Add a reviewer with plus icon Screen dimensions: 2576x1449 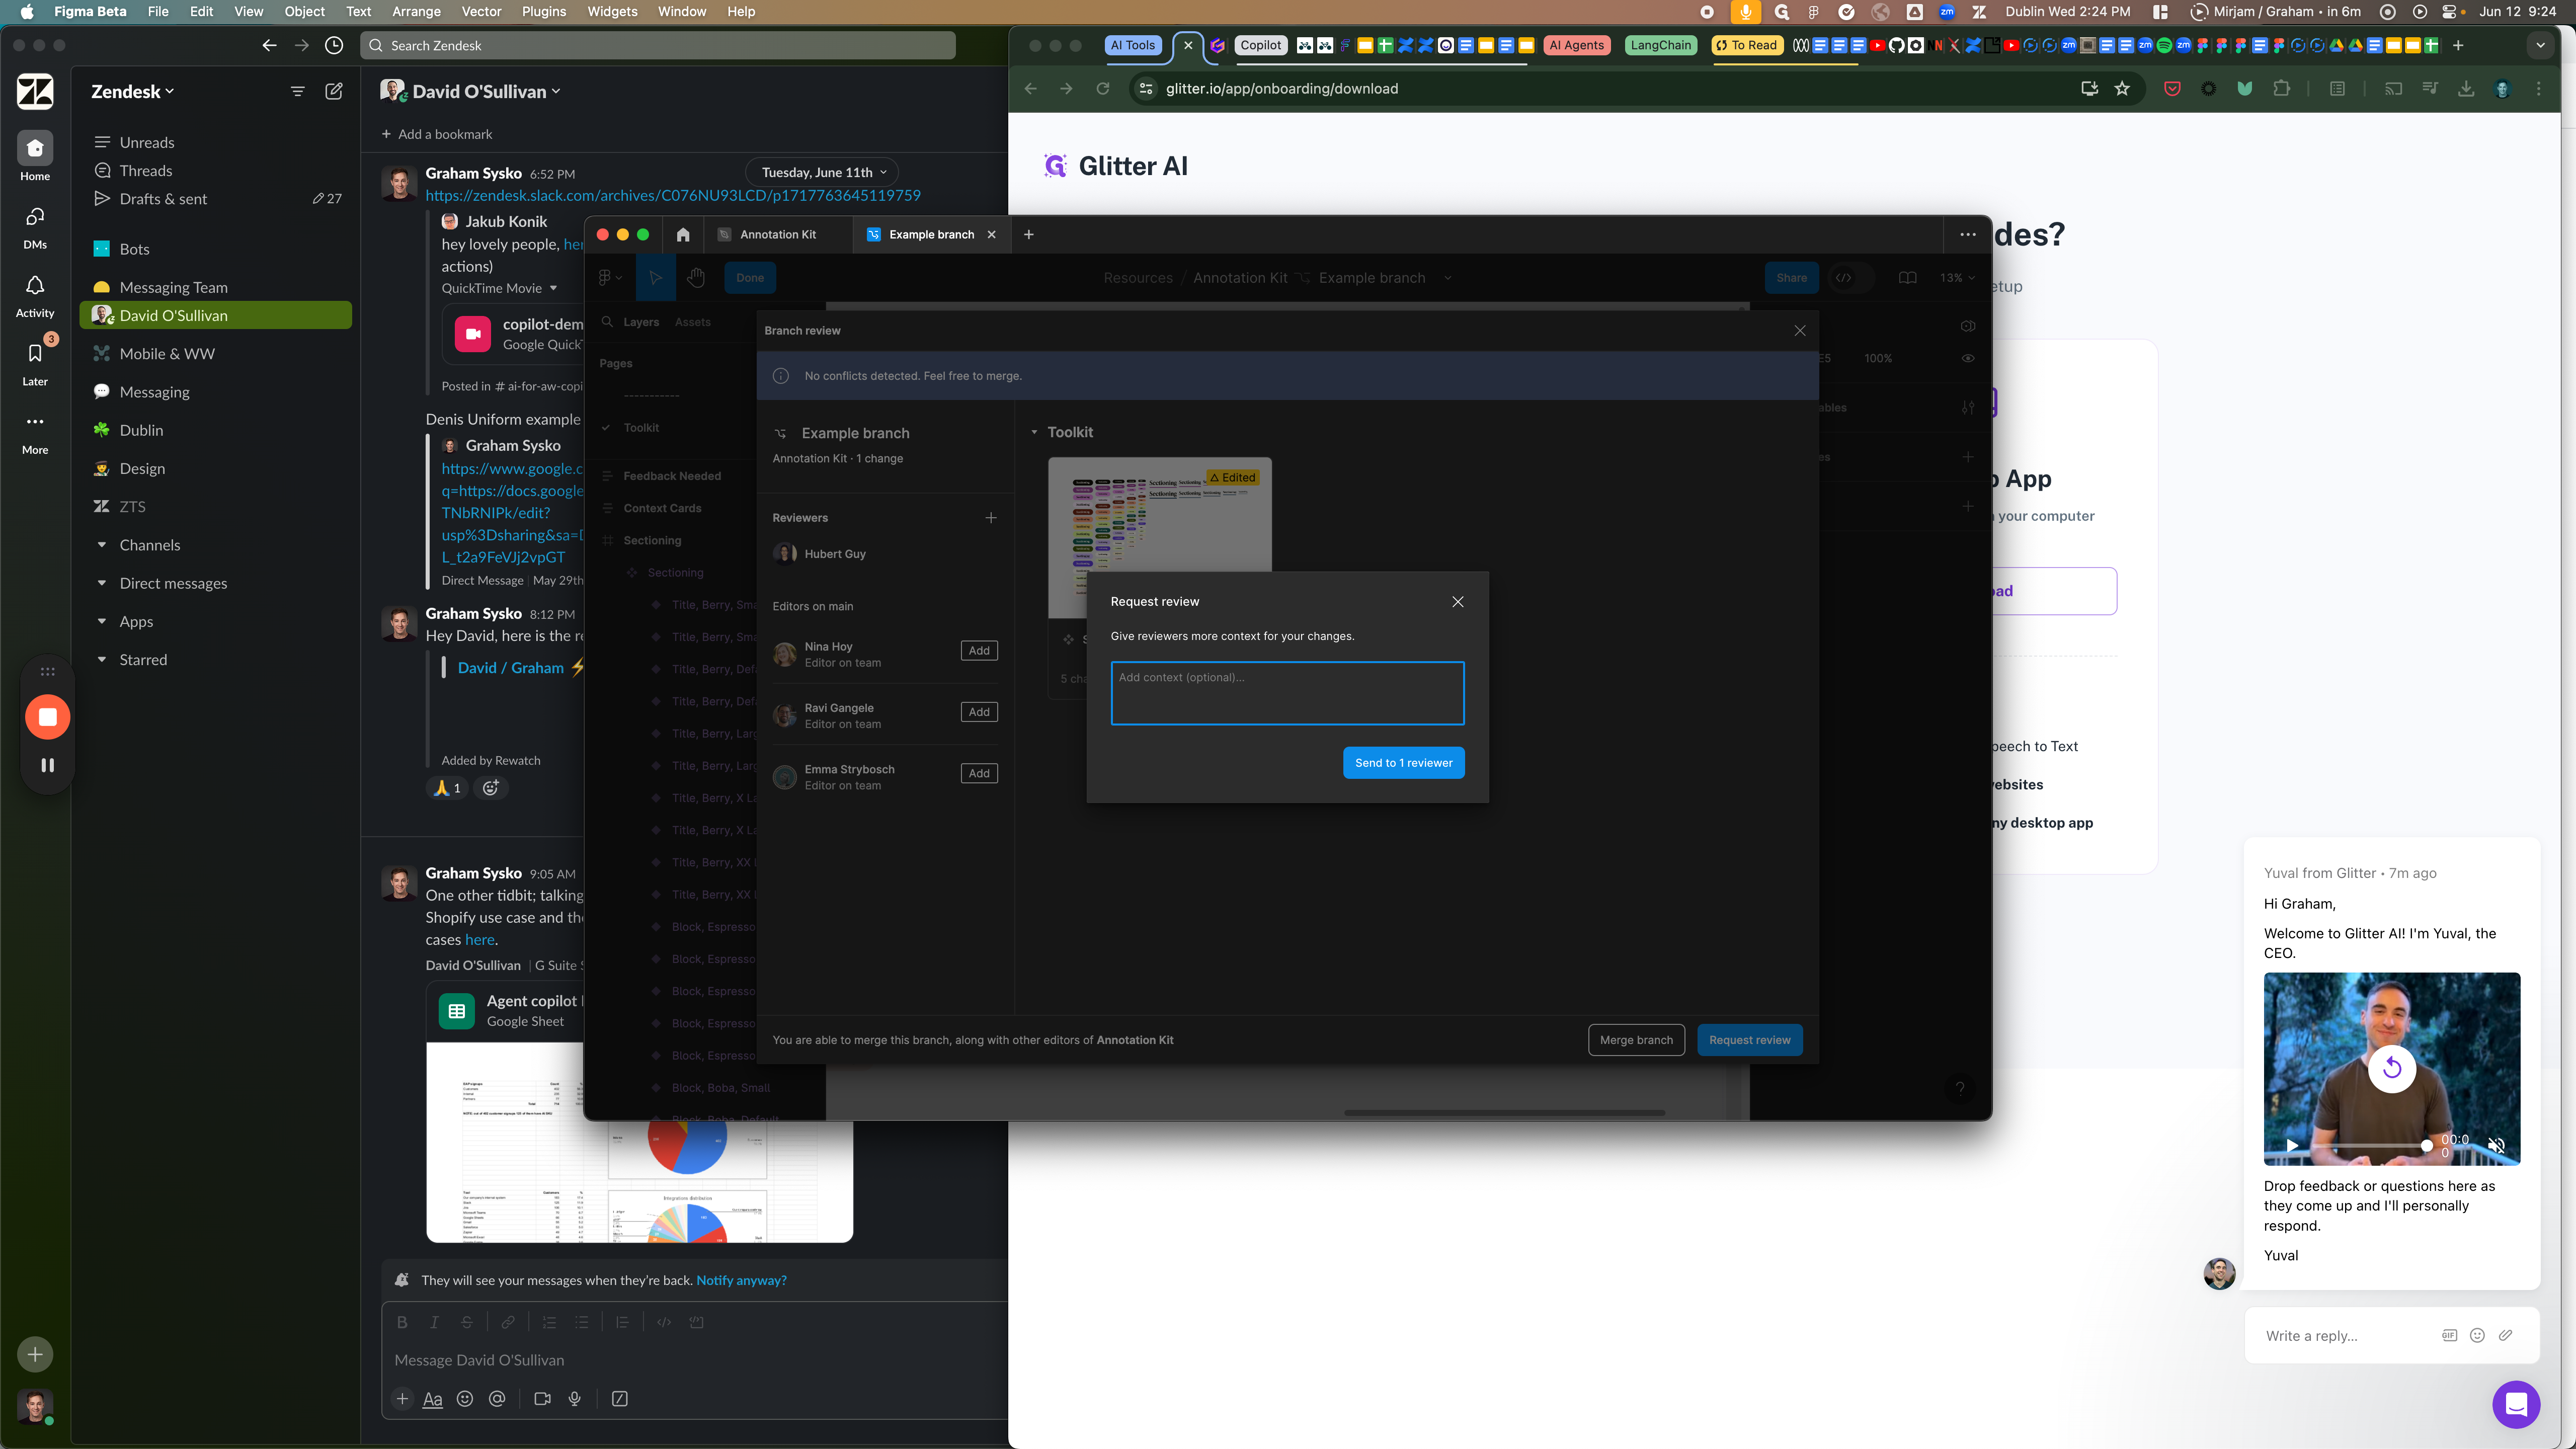click(990, 518)
